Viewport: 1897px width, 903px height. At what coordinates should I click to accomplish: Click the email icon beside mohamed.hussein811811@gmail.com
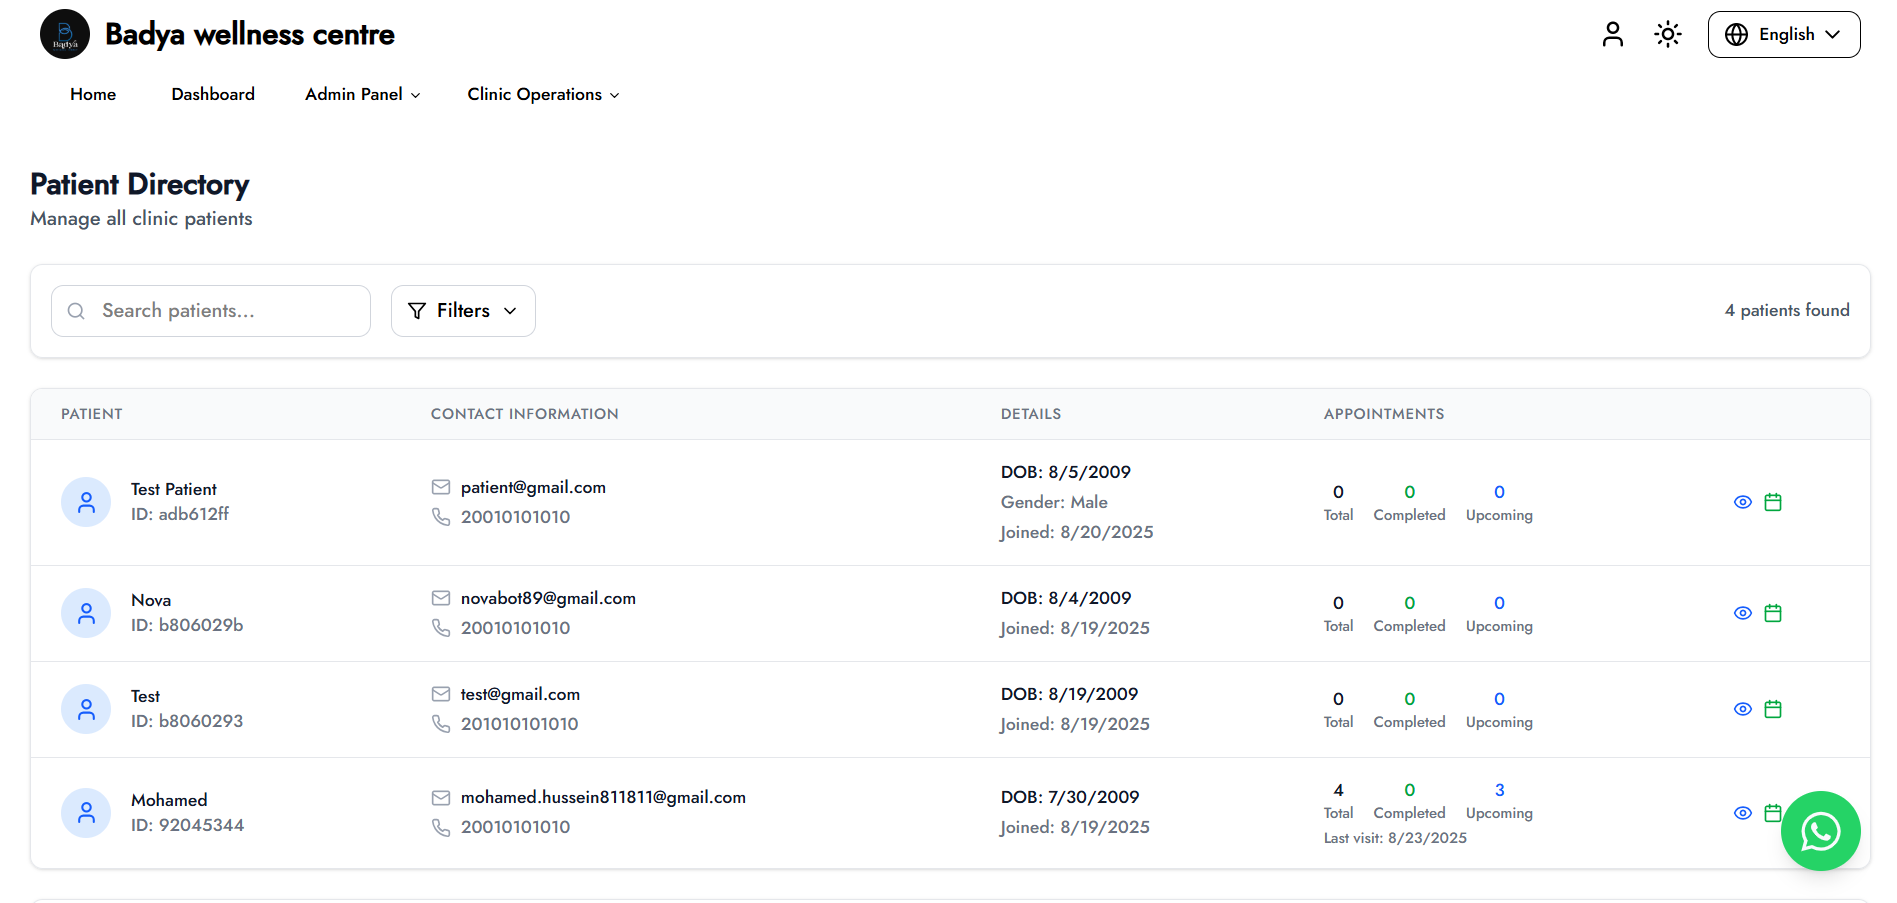pos(441,798)
